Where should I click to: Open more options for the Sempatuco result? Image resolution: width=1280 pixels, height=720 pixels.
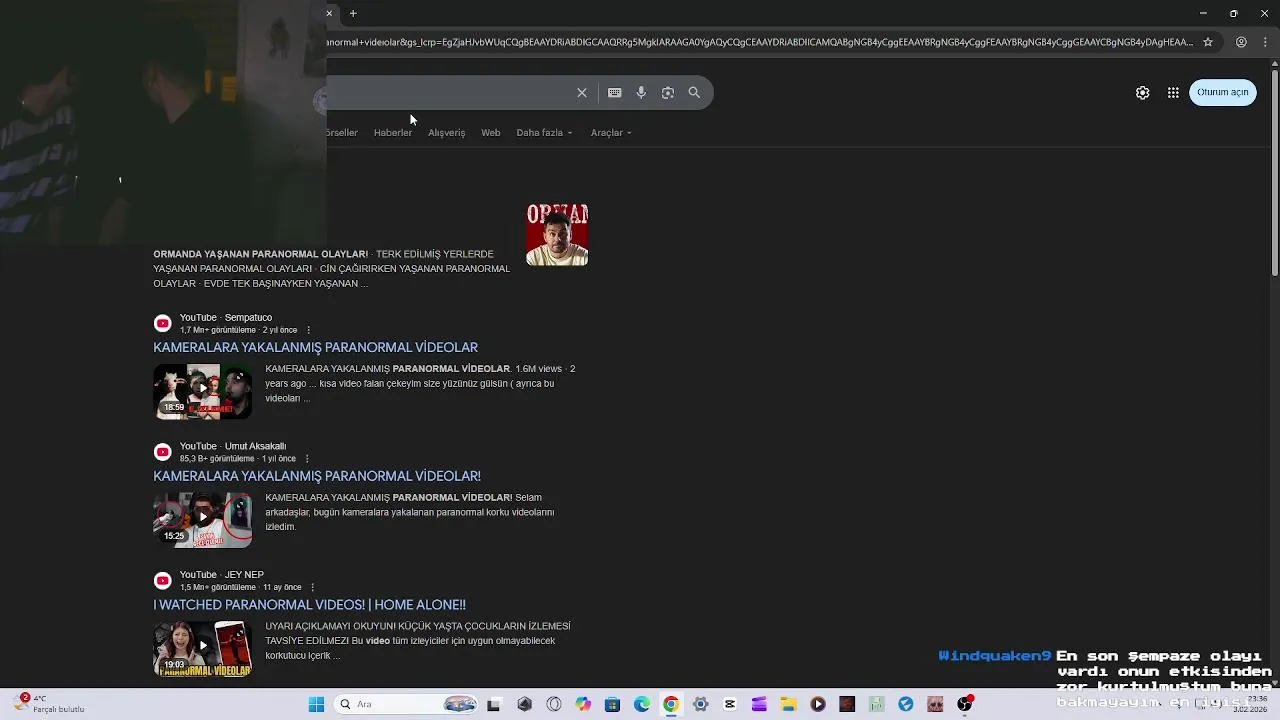click(x=308, y=330)
